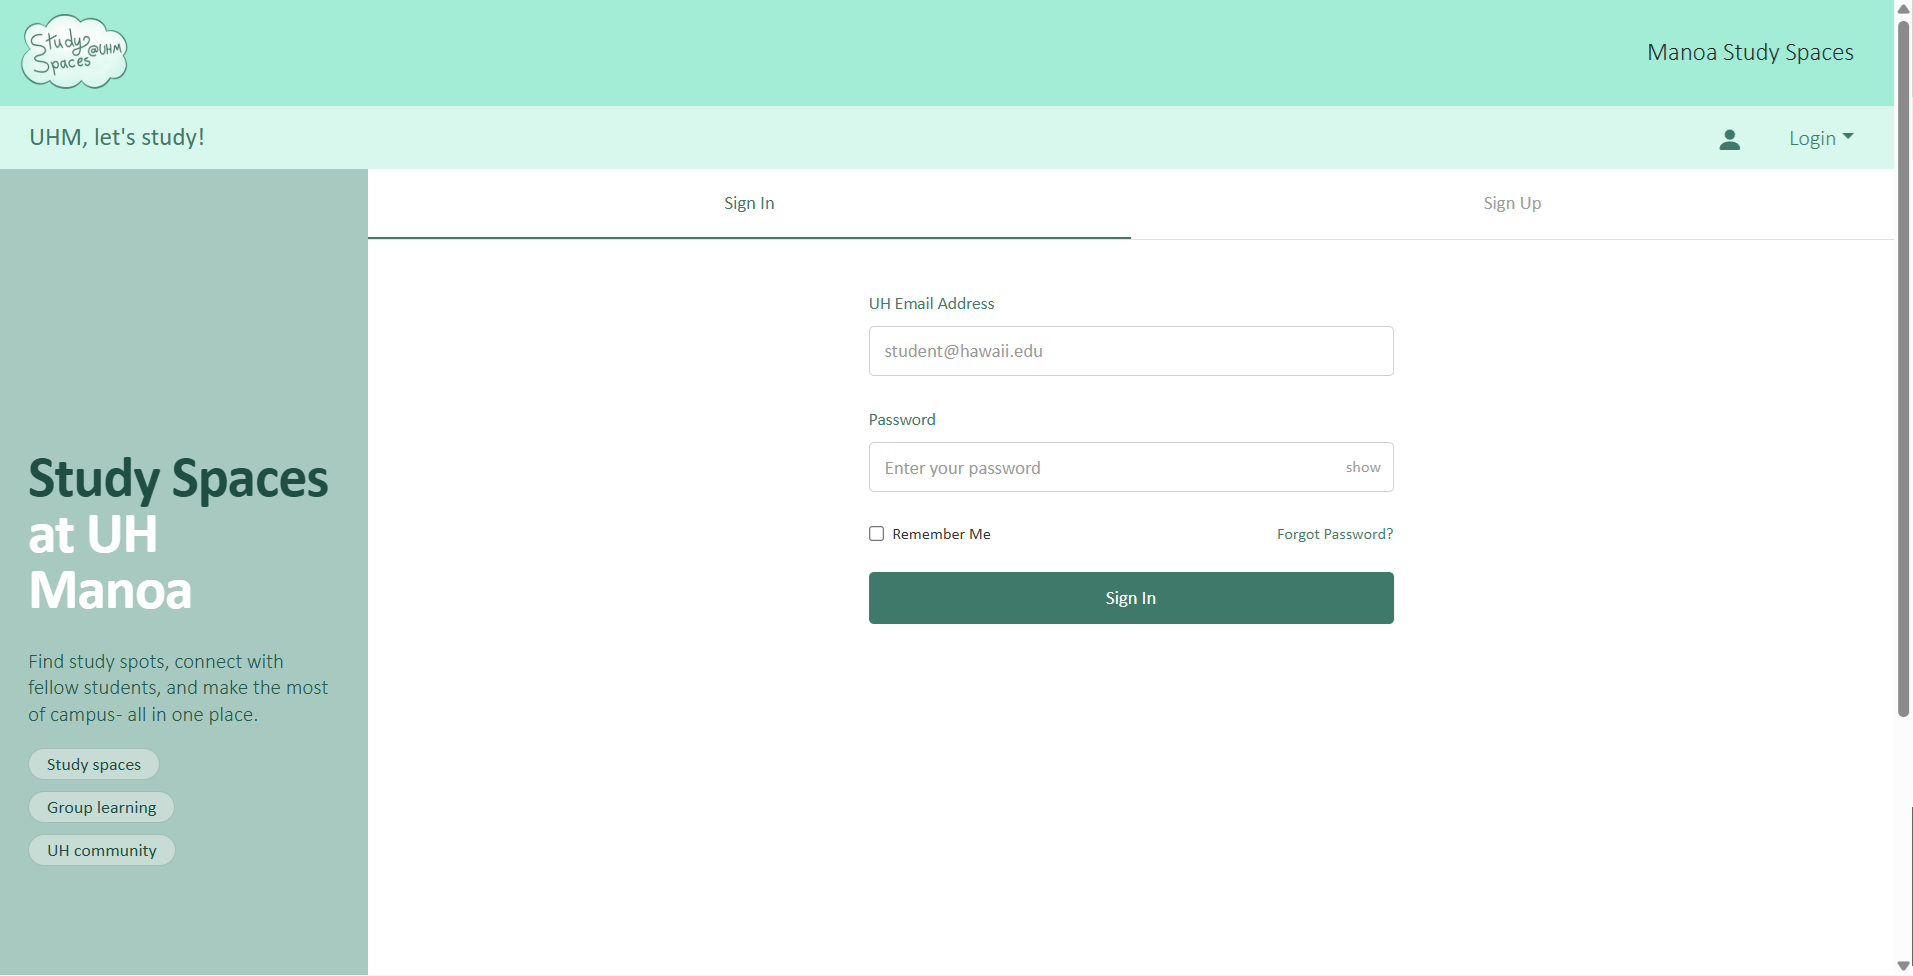Click the Study Spaces cloud logo
This screenshot has width=1913, height=976.
tap(75, 52)
